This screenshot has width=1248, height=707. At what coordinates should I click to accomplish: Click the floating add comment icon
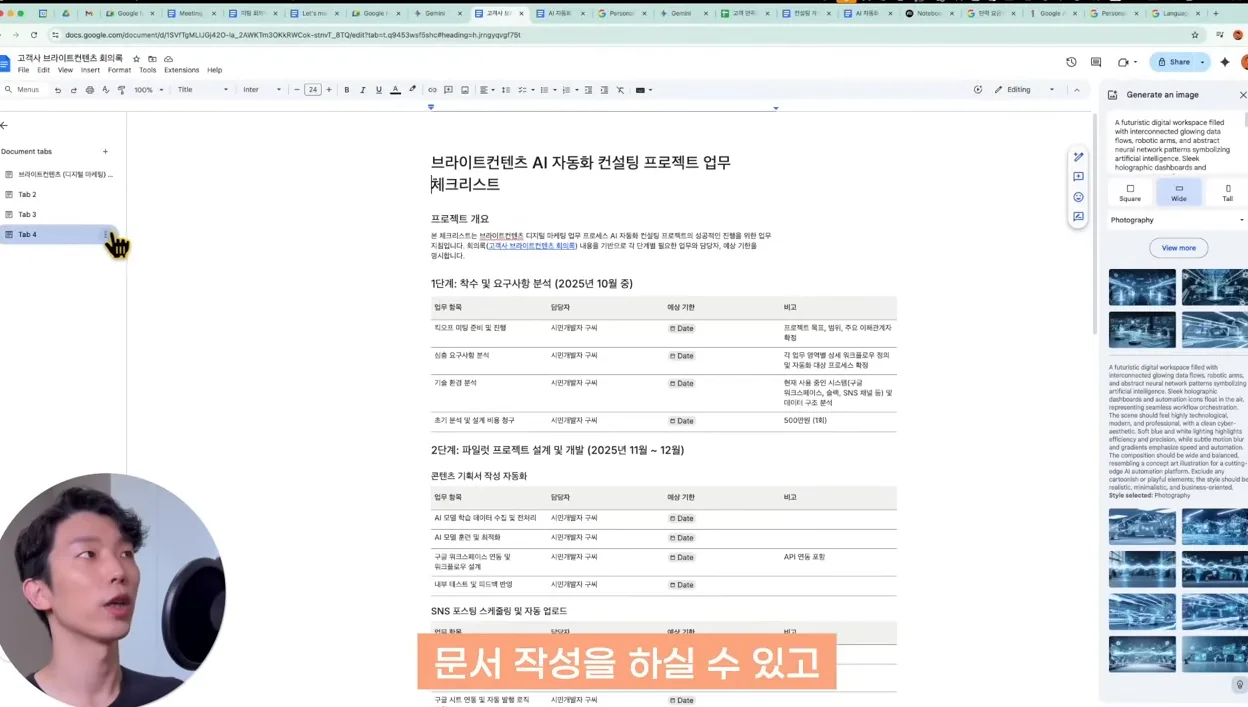click(x=1078, y=177)
